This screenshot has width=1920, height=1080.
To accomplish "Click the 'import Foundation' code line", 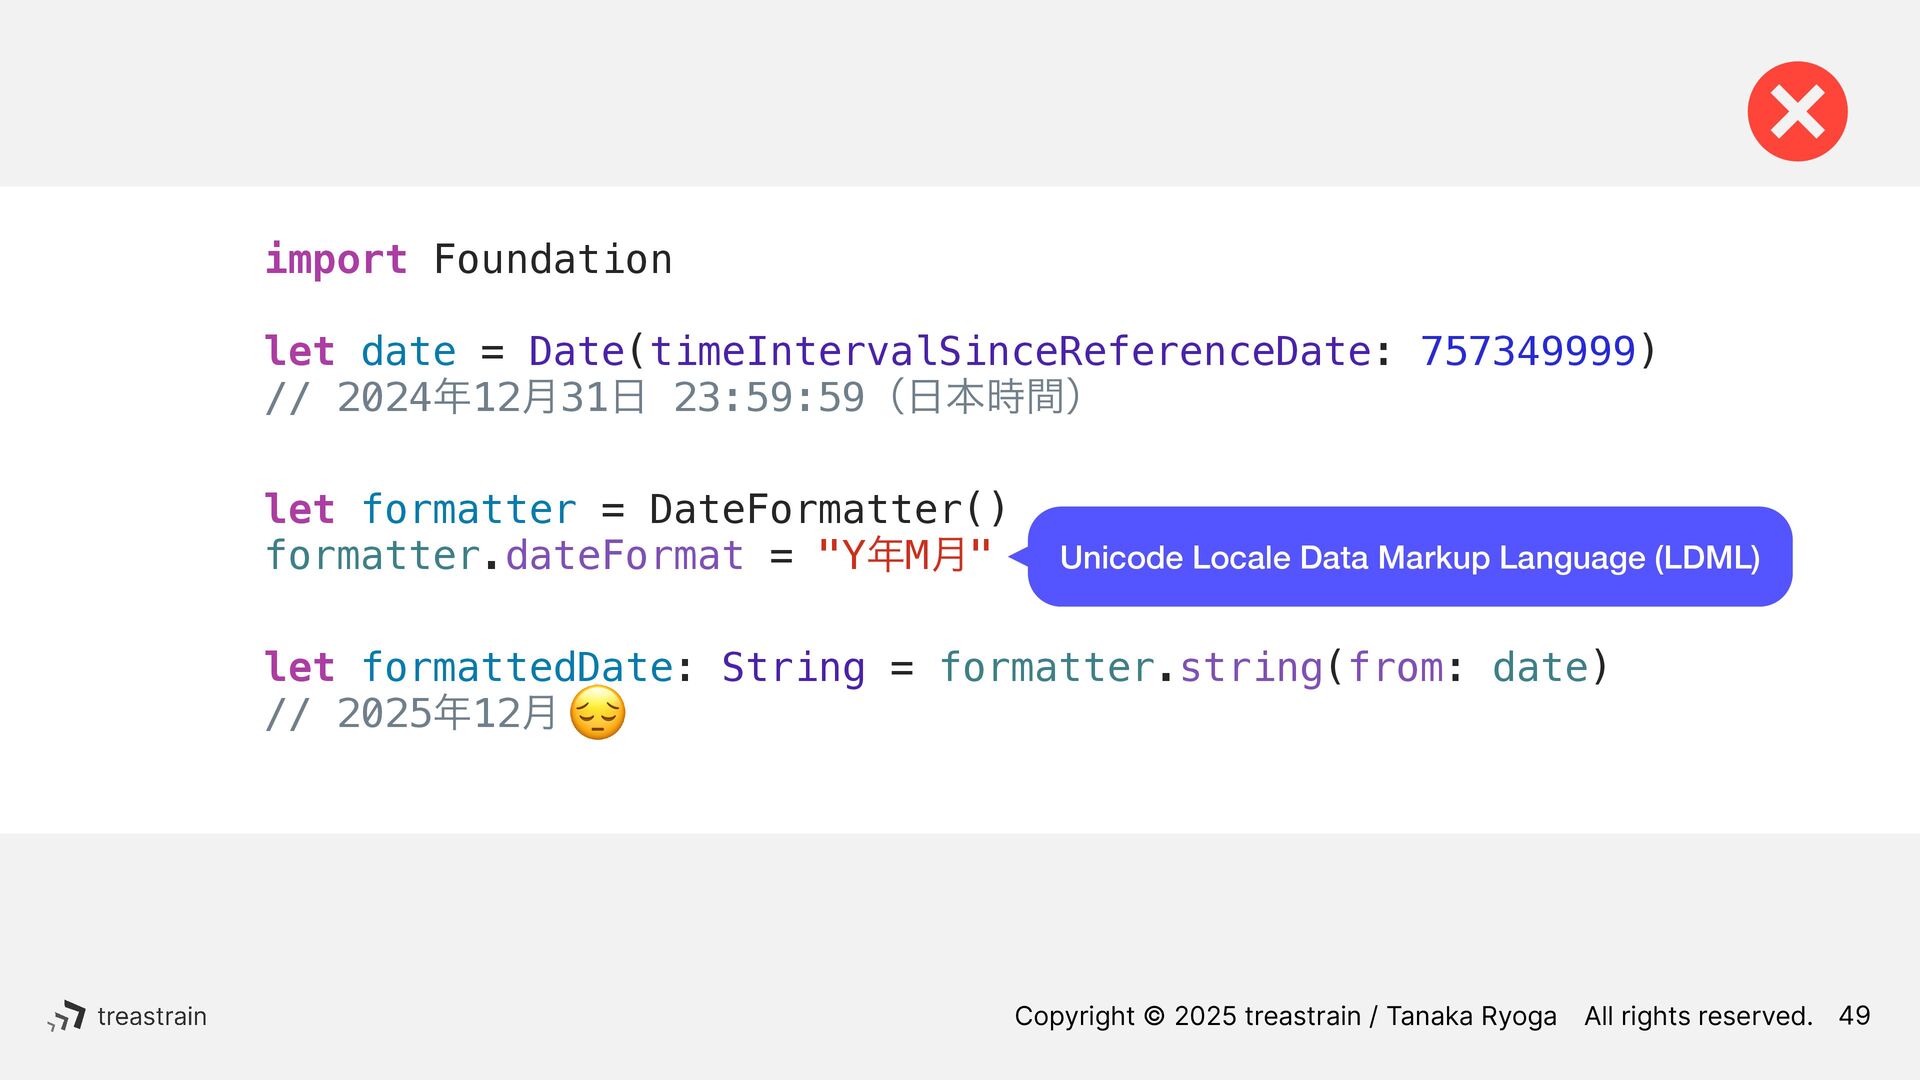I will coord(468,260).
